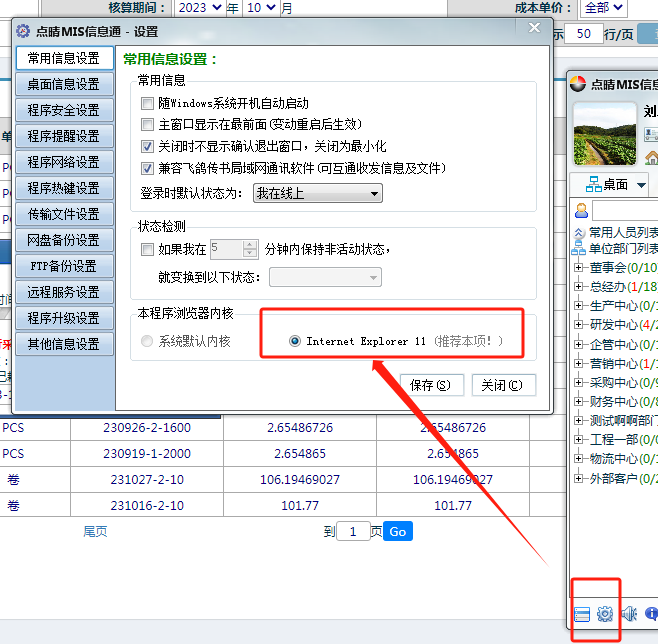Open the FTP备份设置 tab
Image resolution: width=658 pixels, height=644 pixels.
click(x=64, y=266)
